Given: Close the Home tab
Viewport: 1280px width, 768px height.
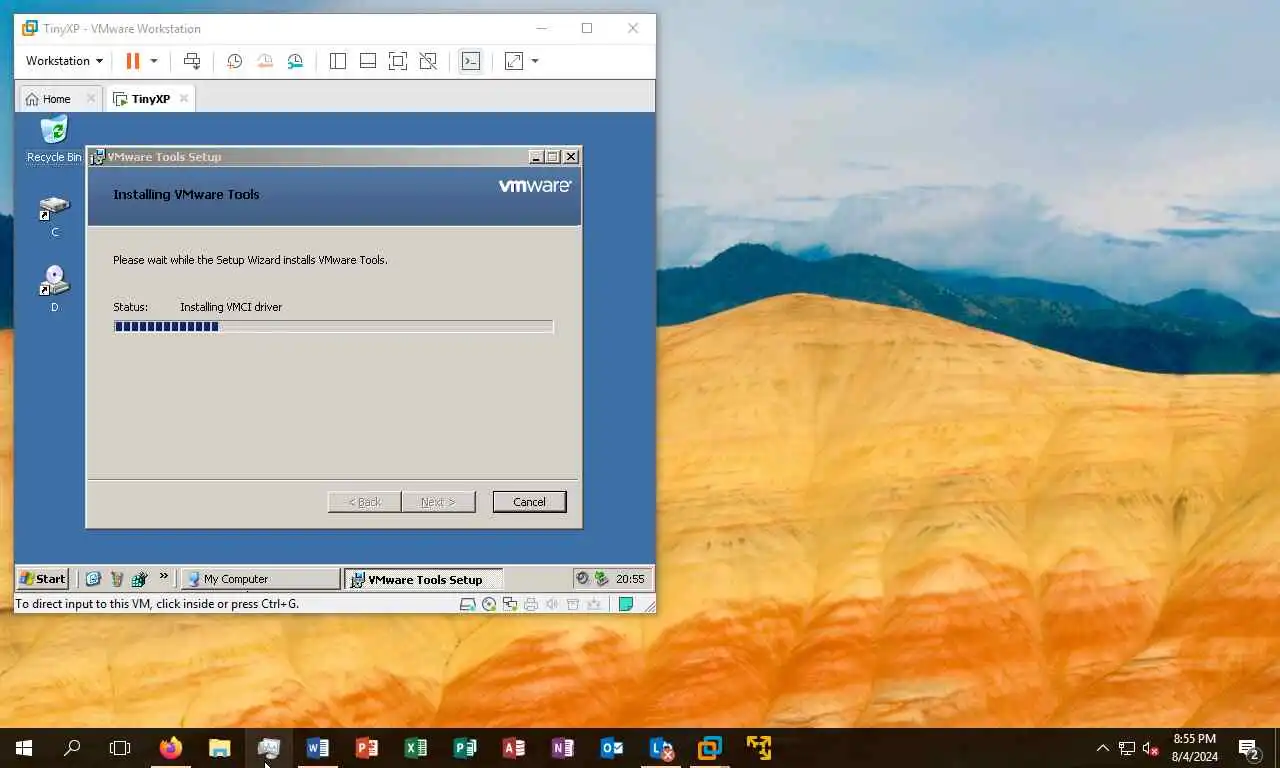Looking at the screenshot, I should 90,98.
